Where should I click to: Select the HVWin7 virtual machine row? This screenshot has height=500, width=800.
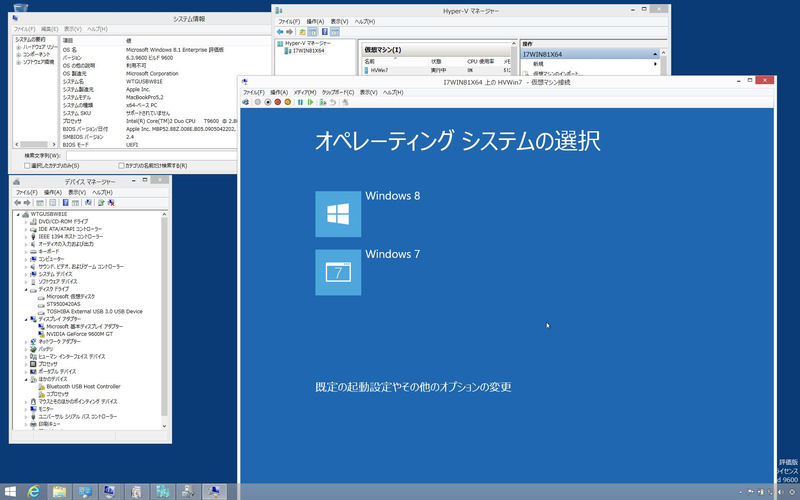438,70
